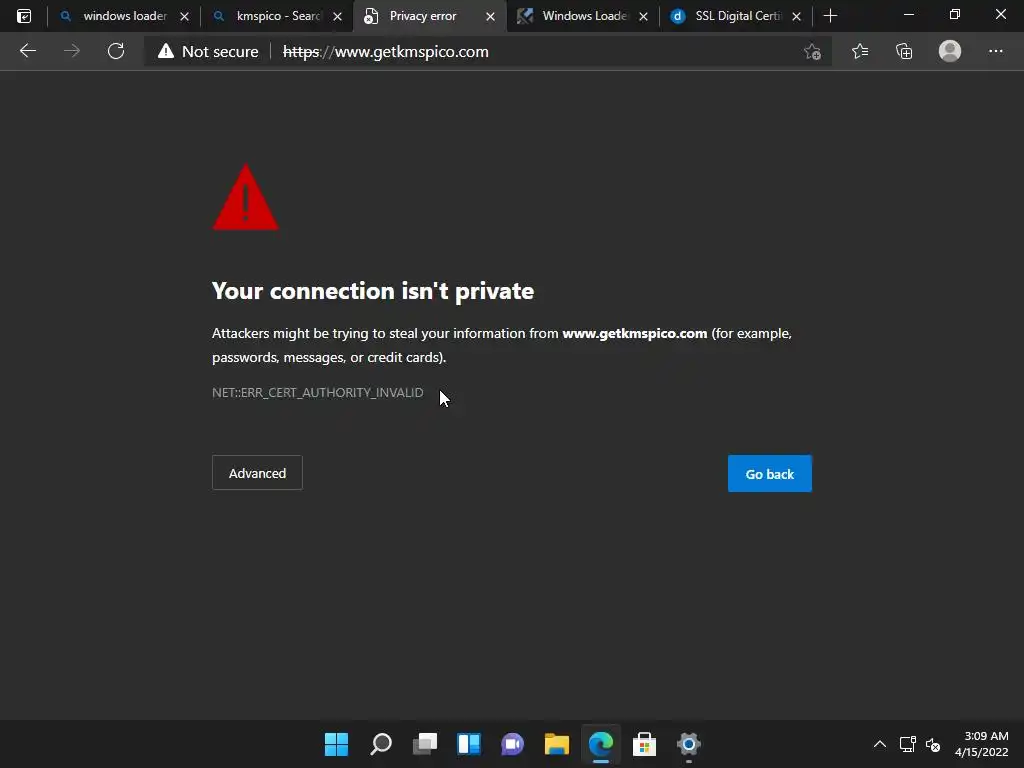Open Microsoft Store from the taskbar
This screenshot has width=1024, height=768.
[645, 744]
